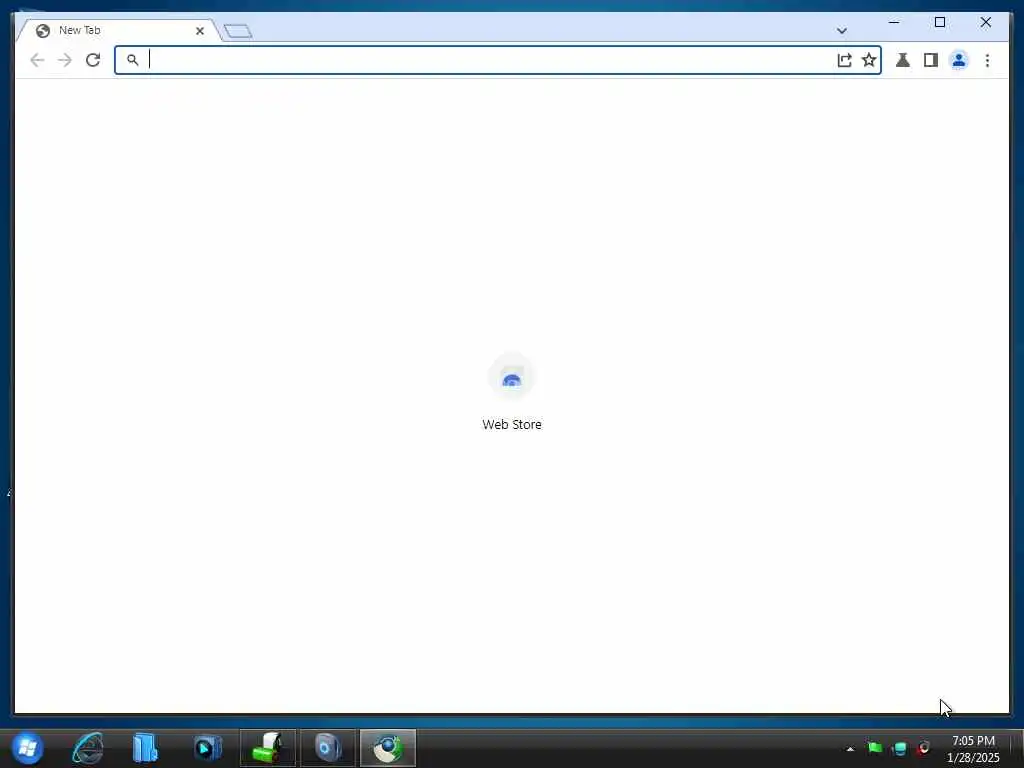
Task: Show hidden tray icons
Action: click(850, 749)
